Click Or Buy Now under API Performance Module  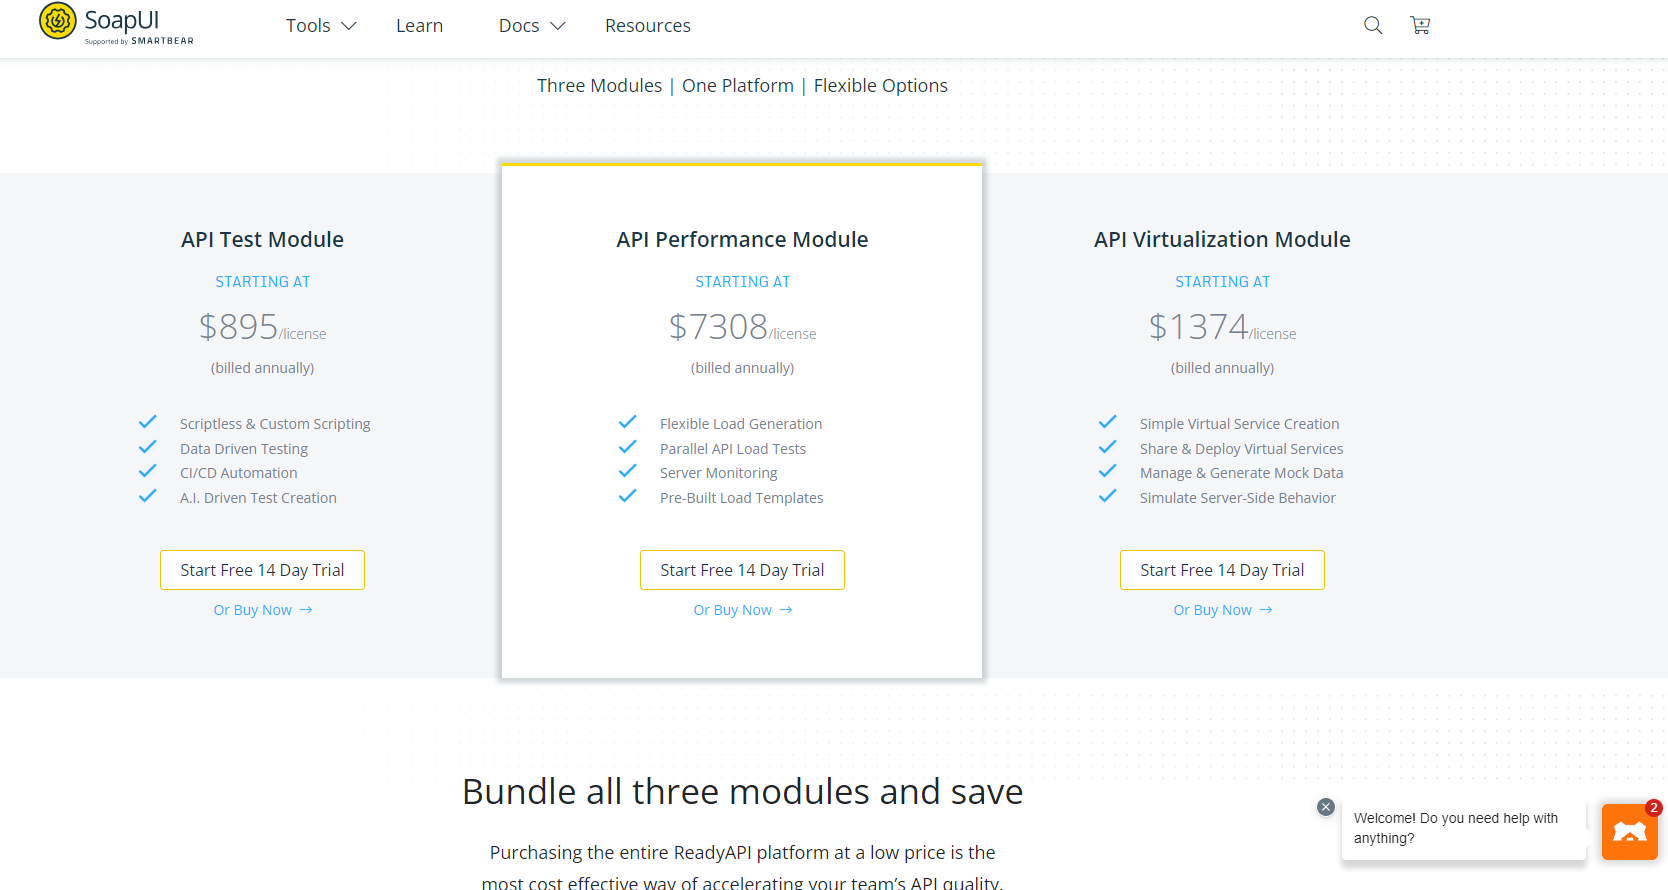(743, 610)
